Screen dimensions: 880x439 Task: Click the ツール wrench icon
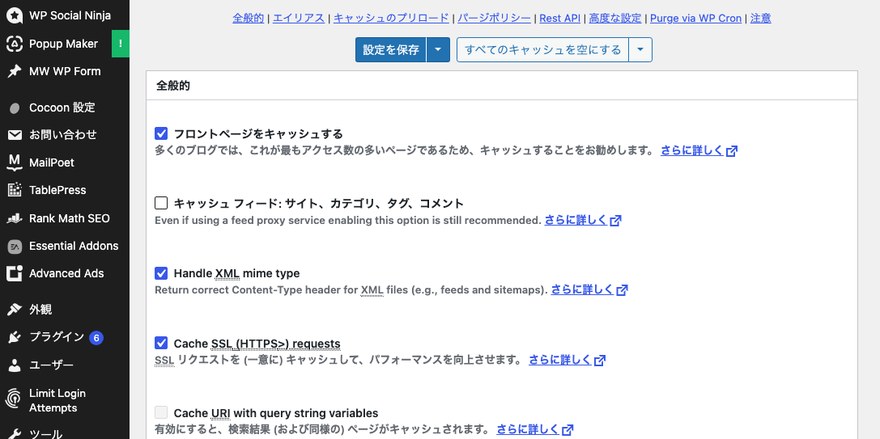click(15, 433)
